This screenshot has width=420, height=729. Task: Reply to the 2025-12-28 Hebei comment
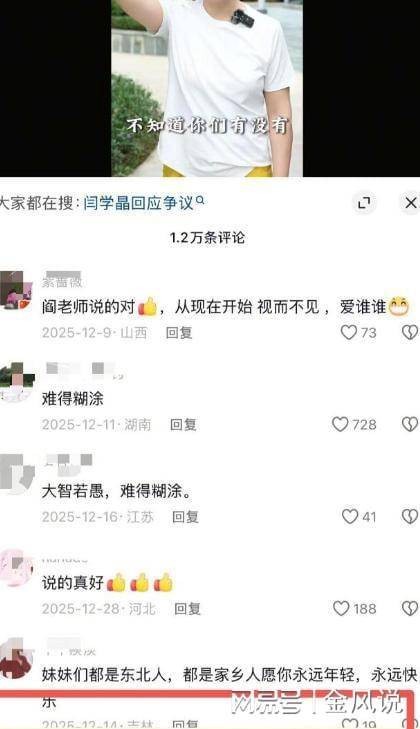(x=187, y=609)
